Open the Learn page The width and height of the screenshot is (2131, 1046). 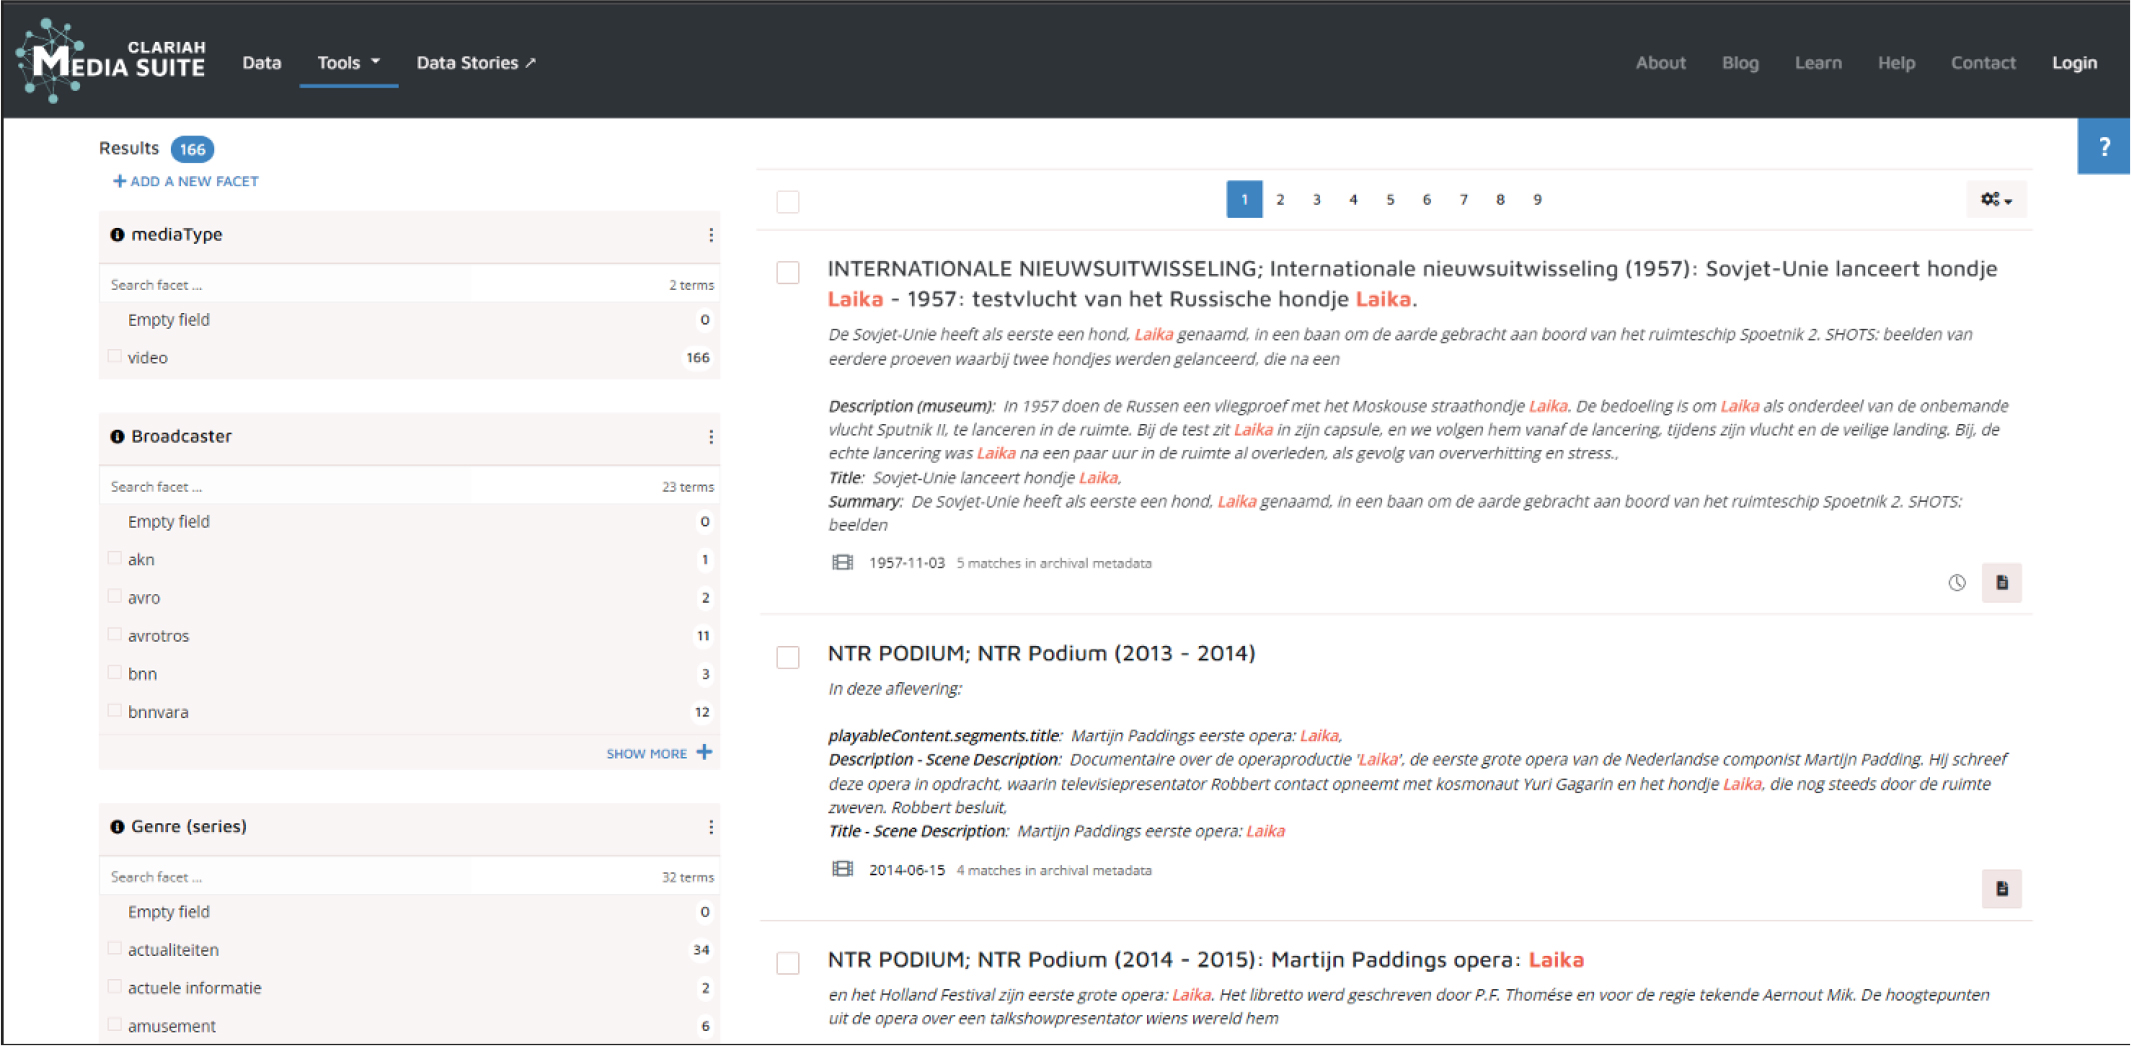click(x=1818, y=63)
